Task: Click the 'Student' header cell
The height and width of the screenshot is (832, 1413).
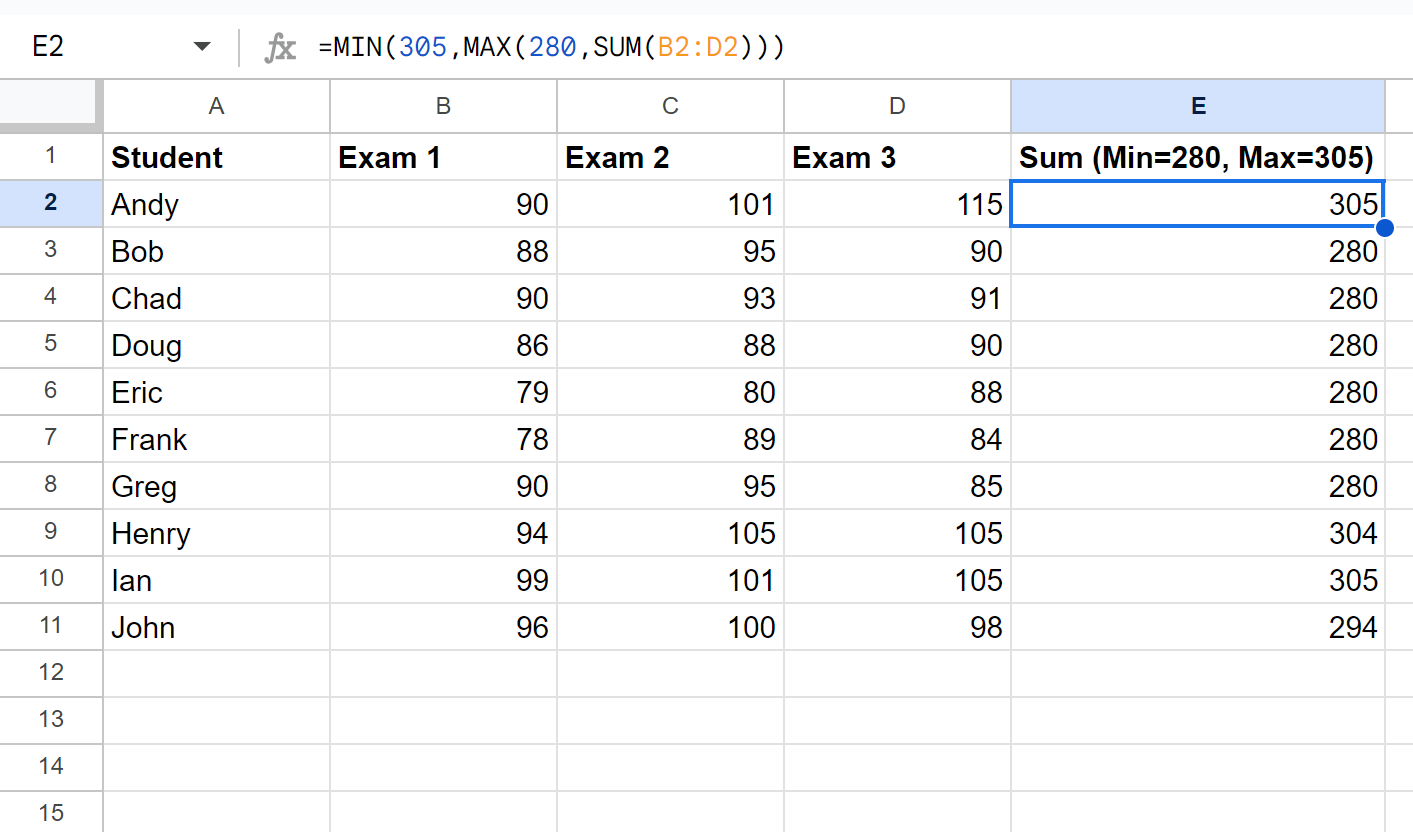Action: coord(216,157)
